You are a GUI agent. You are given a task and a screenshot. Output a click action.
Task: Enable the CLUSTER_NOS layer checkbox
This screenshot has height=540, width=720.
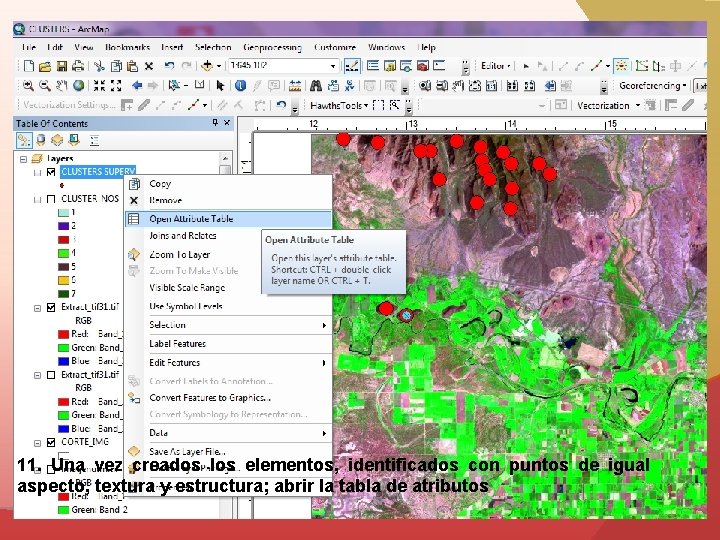coord(51,199)
